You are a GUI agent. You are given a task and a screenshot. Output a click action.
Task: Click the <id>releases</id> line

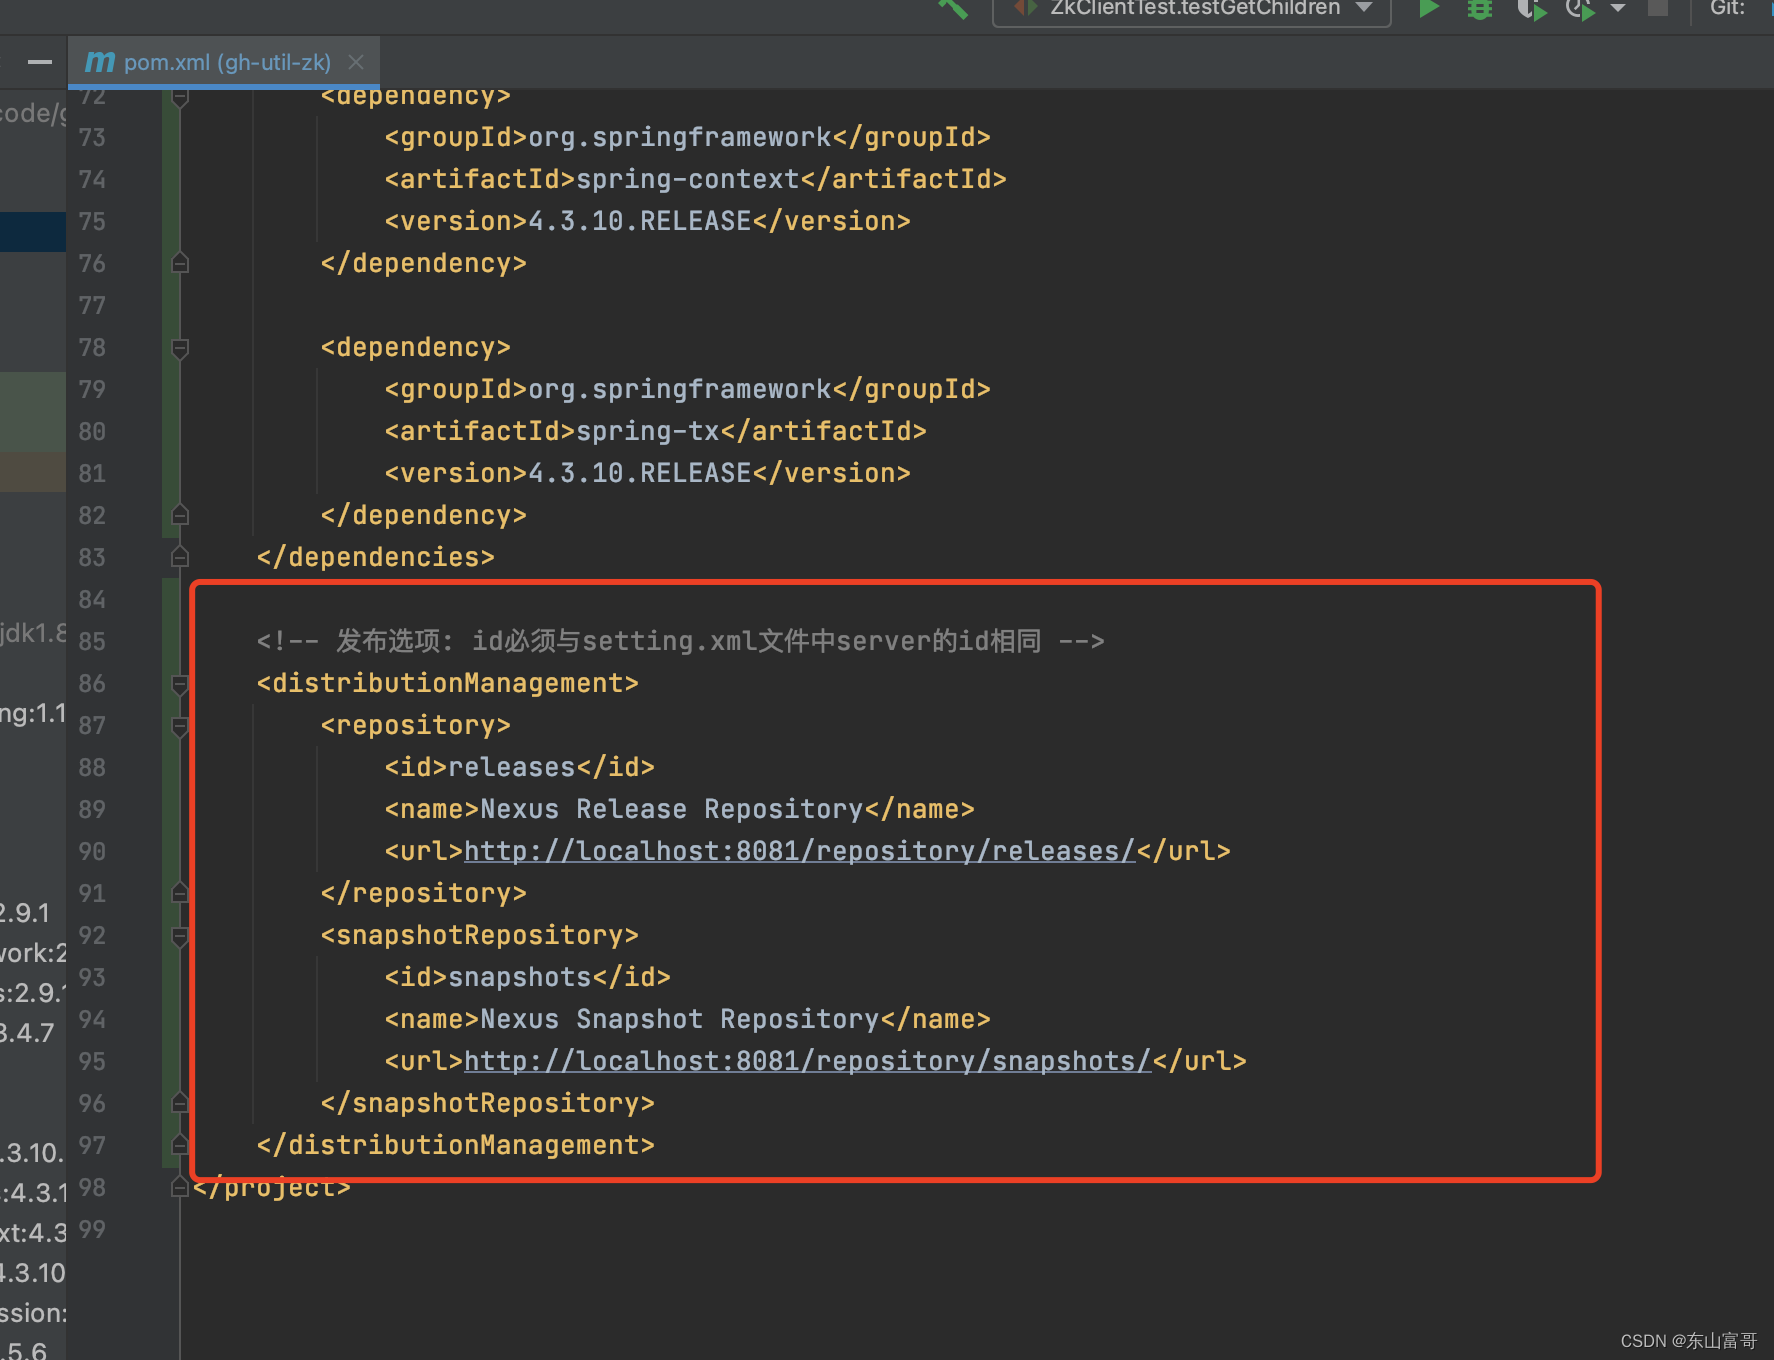pyautogui.click(x=519, y=767)
